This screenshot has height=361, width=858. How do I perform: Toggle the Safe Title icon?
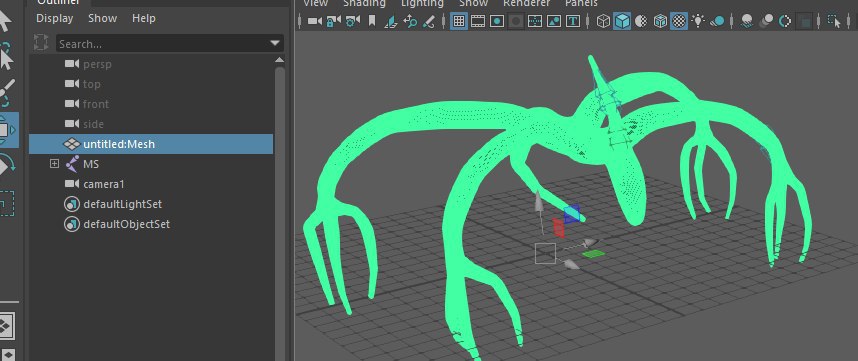(573, 21)
